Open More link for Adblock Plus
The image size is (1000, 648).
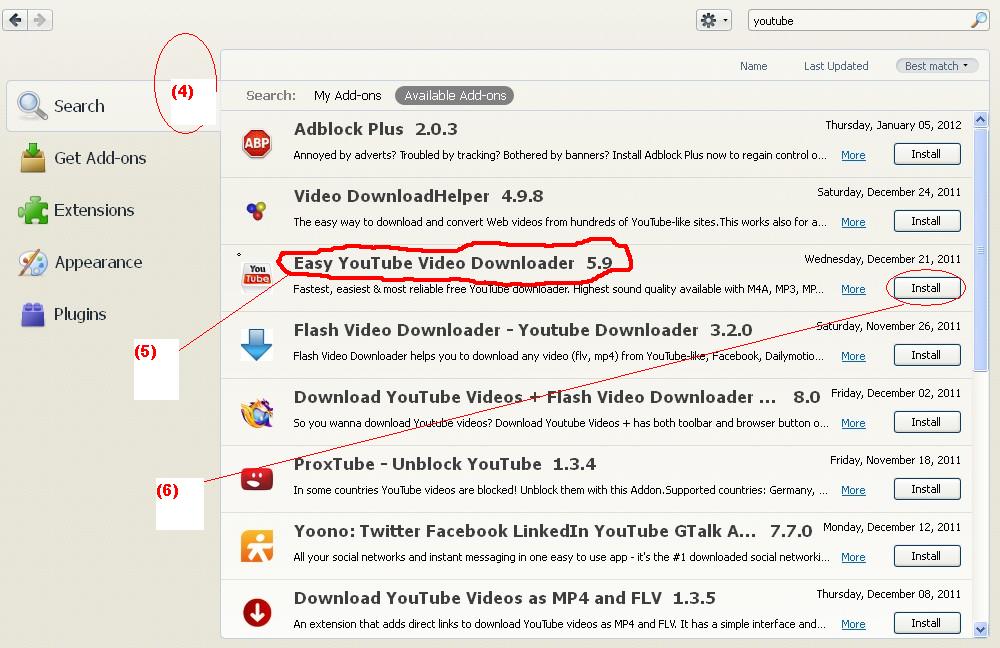click(x=853, y=155)
